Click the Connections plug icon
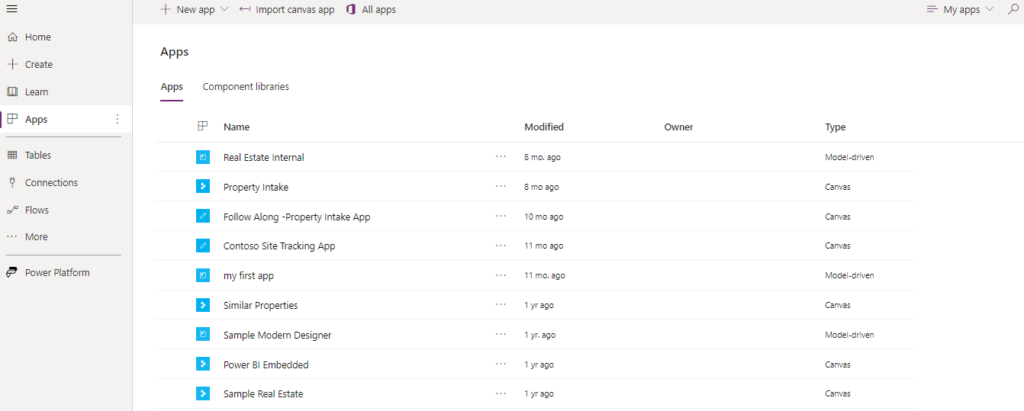This screenshot has width=1024, height=411. click(x=12, y=183)
